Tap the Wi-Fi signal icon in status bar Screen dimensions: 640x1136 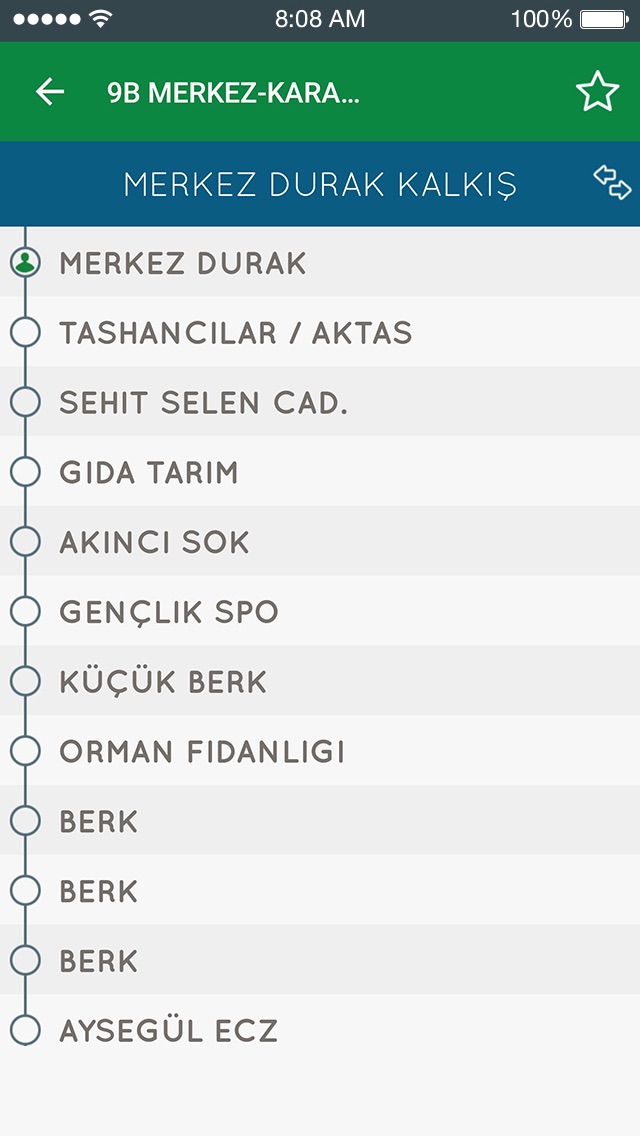coord(100,19)
